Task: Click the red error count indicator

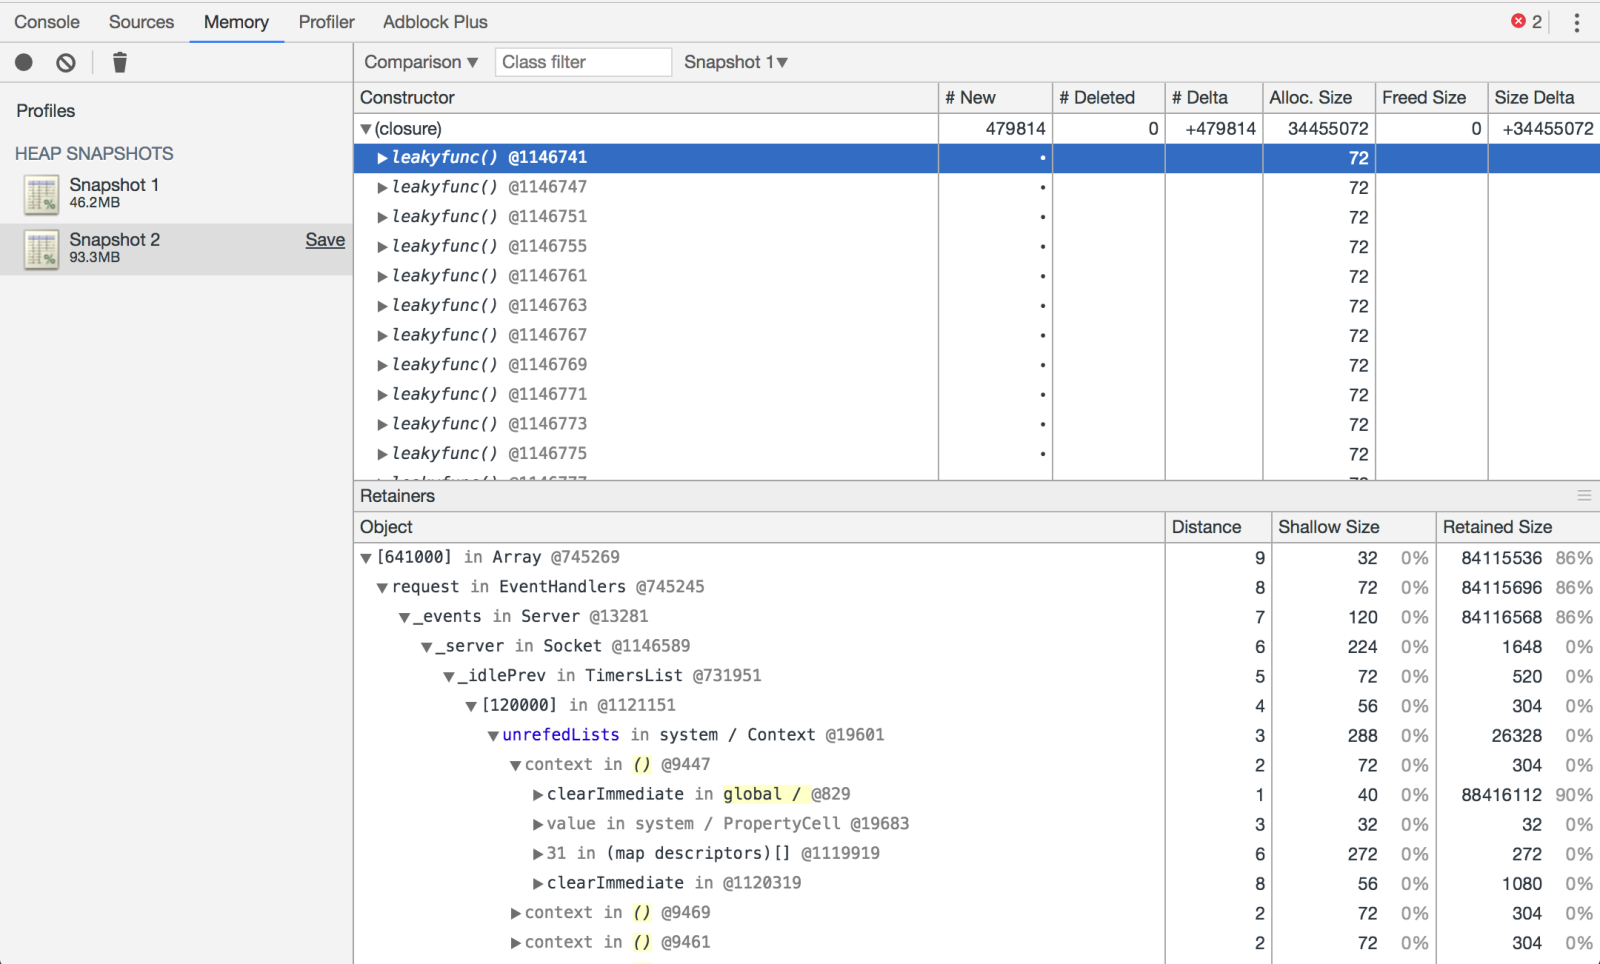Action: (1526, 21)
